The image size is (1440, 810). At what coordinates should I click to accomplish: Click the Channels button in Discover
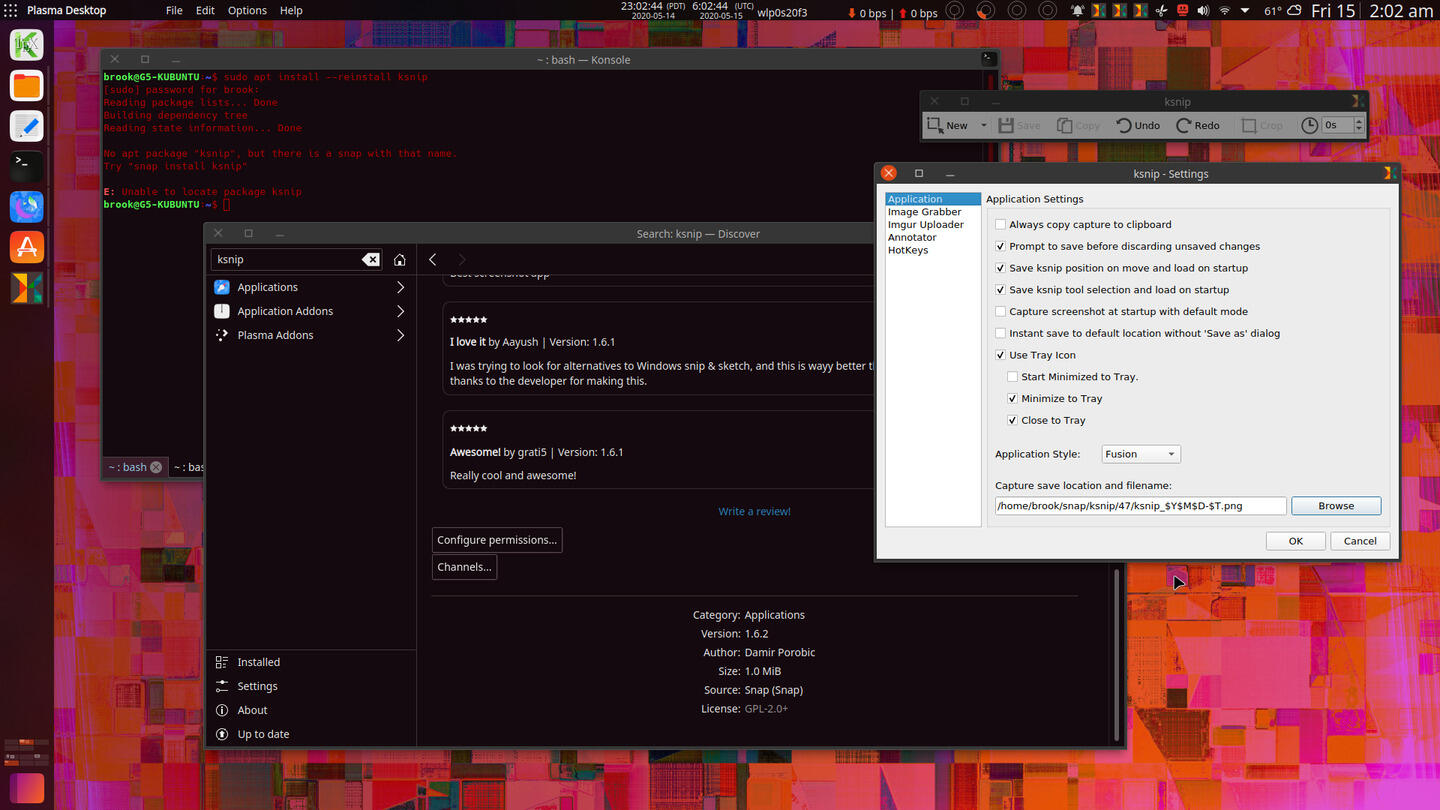464,567
